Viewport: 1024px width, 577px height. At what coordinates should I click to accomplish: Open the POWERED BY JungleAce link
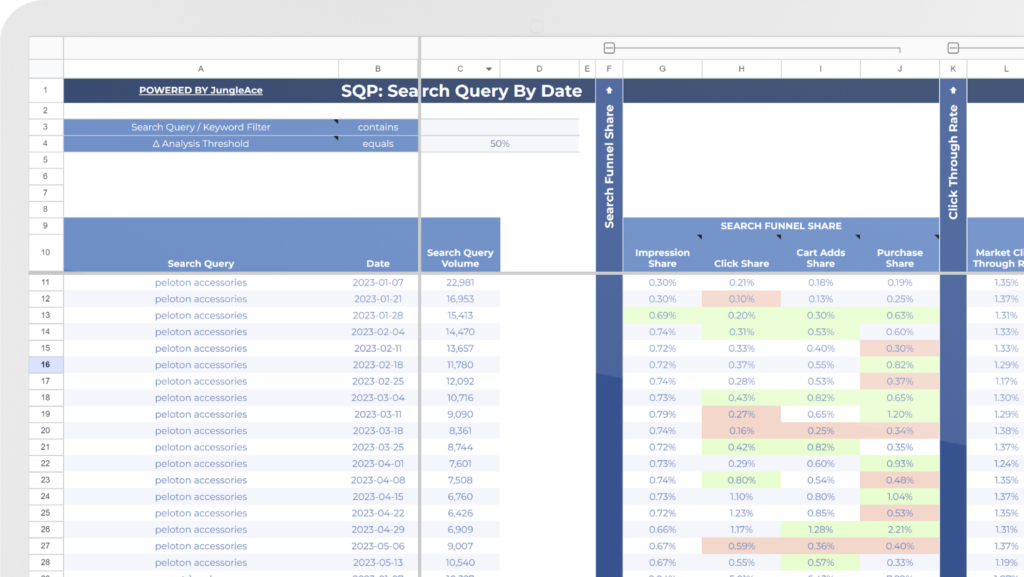click(x=200, y=90)
